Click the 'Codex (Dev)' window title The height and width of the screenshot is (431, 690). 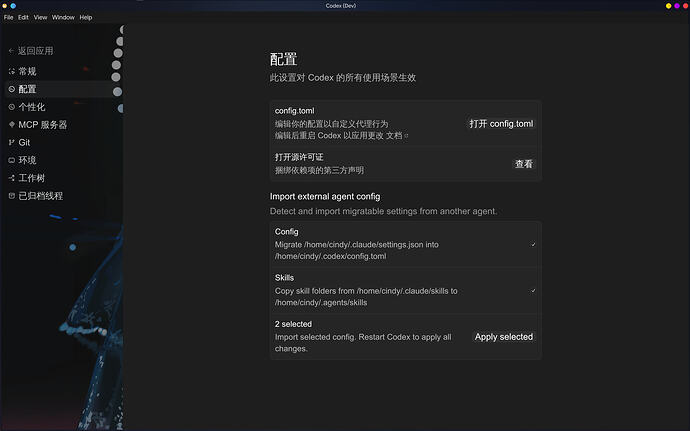point(341,6)
